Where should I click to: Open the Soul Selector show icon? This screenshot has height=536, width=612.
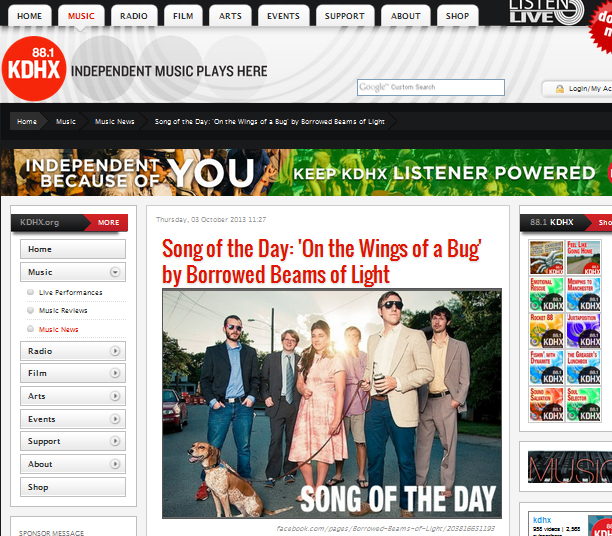pos(584,404)
